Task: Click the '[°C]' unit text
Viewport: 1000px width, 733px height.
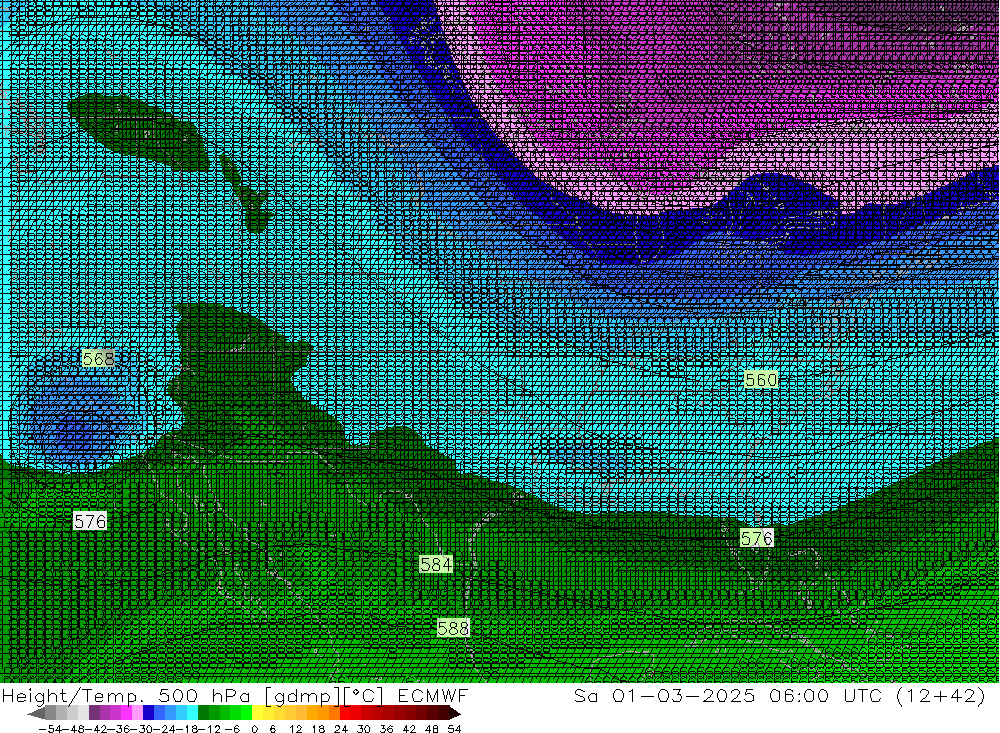Action: tap(364, 696)
